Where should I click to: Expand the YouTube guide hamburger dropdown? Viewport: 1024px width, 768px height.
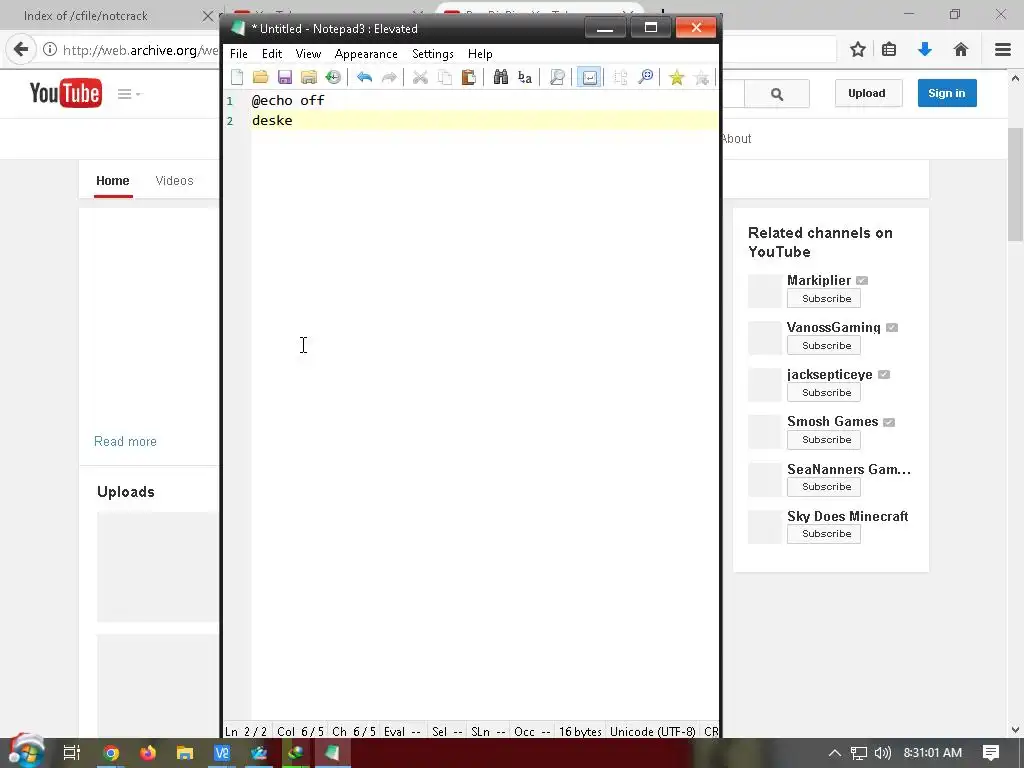129,94
